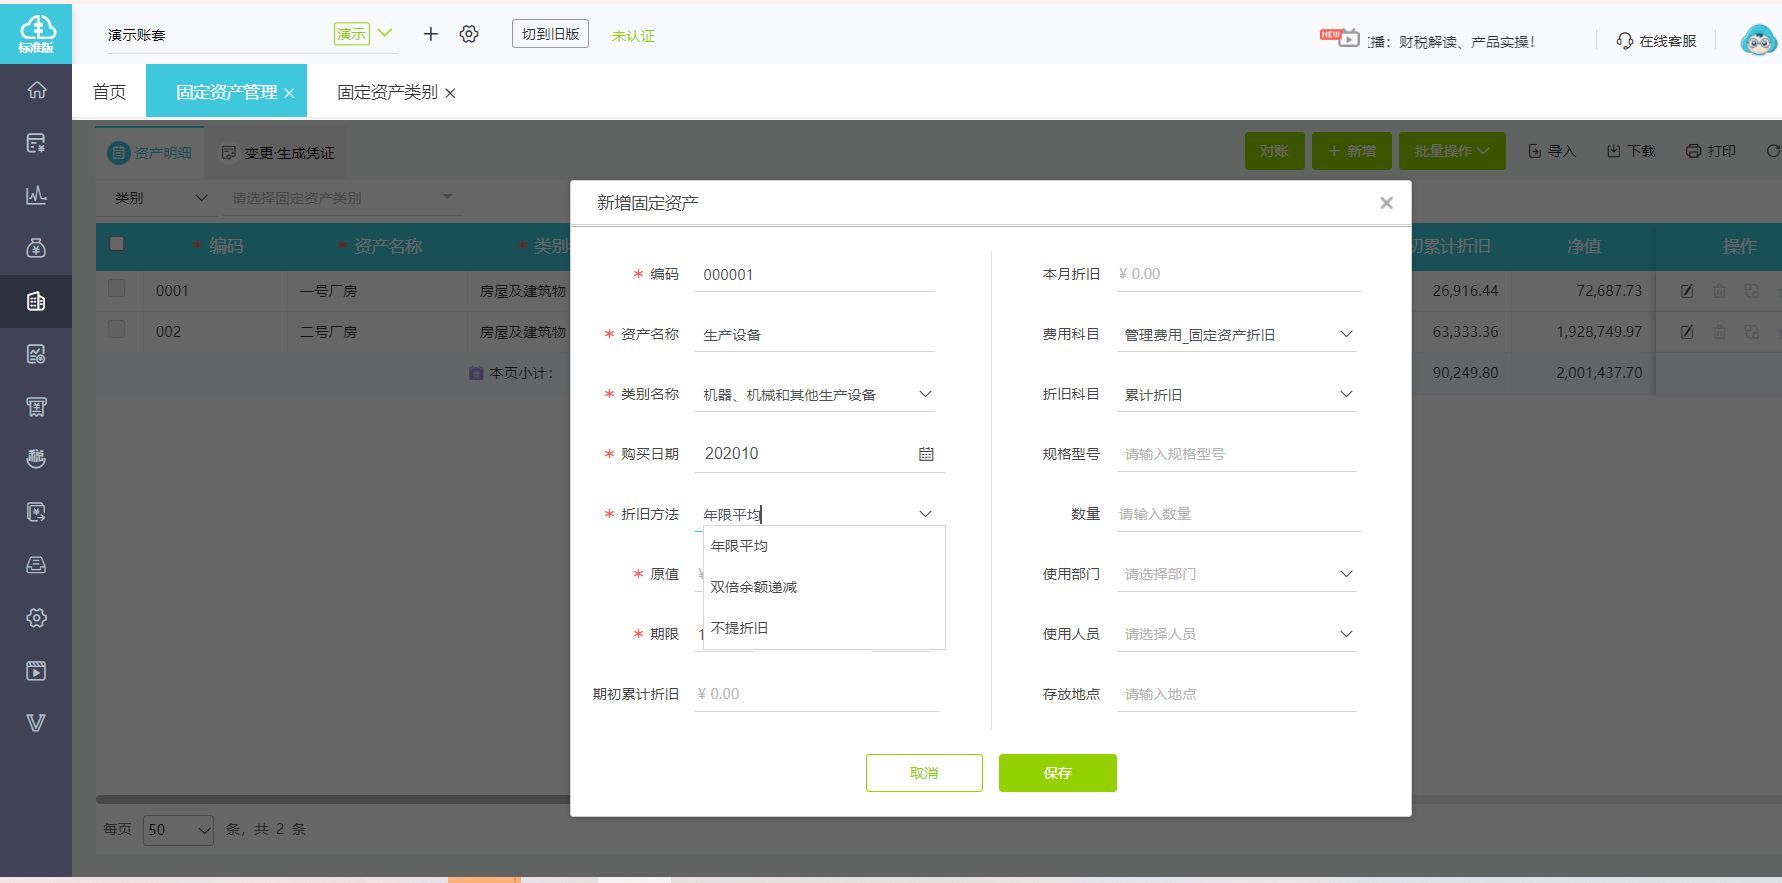This screenshot has height=883, width=1782.
Task: Open settings gear icon in left sidebar
Action: [x=36, y=618]
